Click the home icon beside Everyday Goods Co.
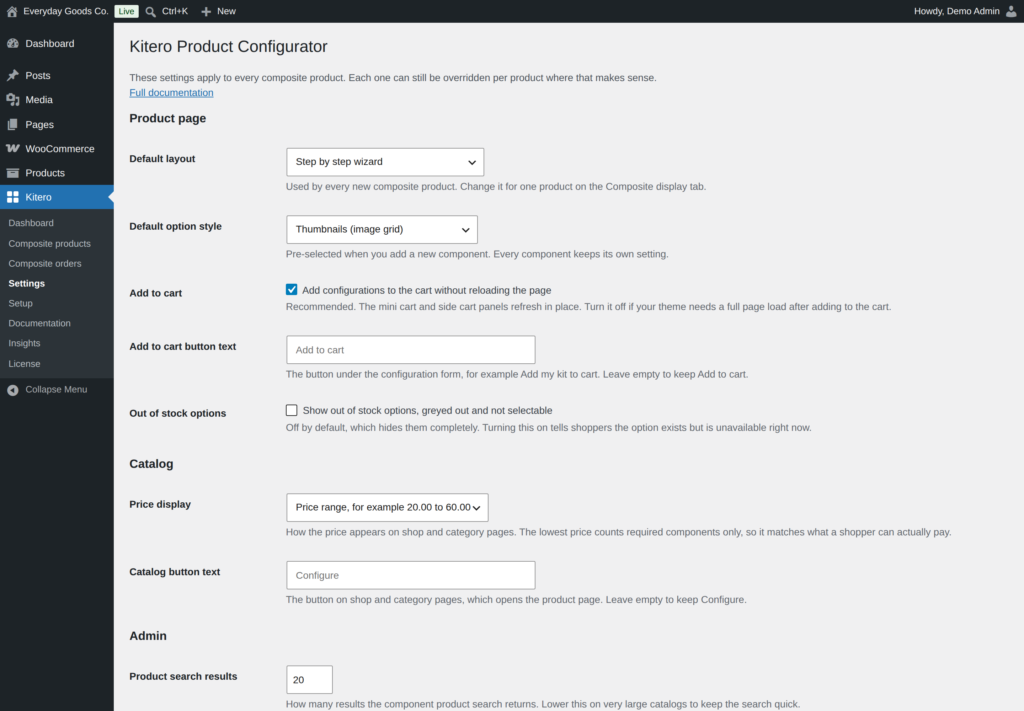Screen dimensions: 1024x711 pyautogui.click(x=12, y=11)
